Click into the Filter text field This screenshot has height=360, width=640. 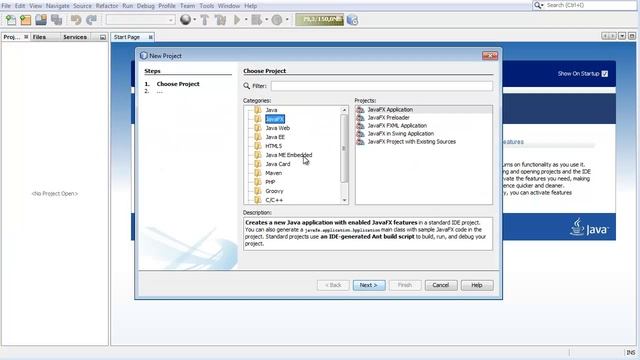click(382, 86)
